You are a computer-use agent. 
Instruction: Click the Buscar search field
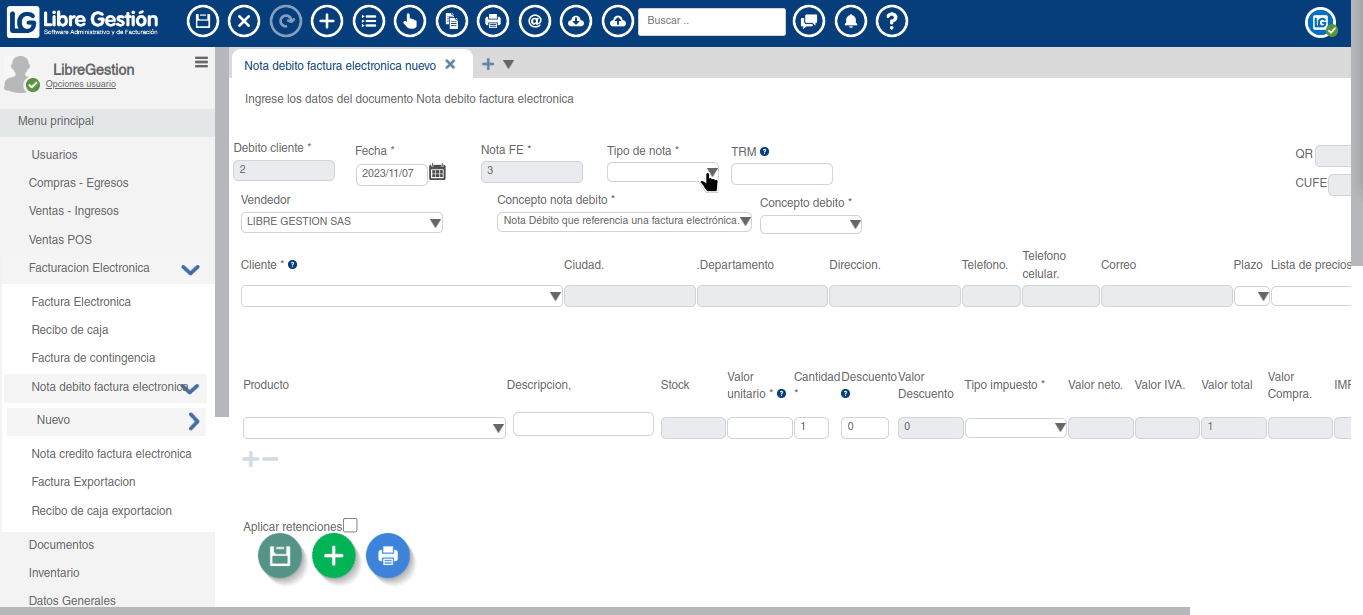[x=711, y=21]
